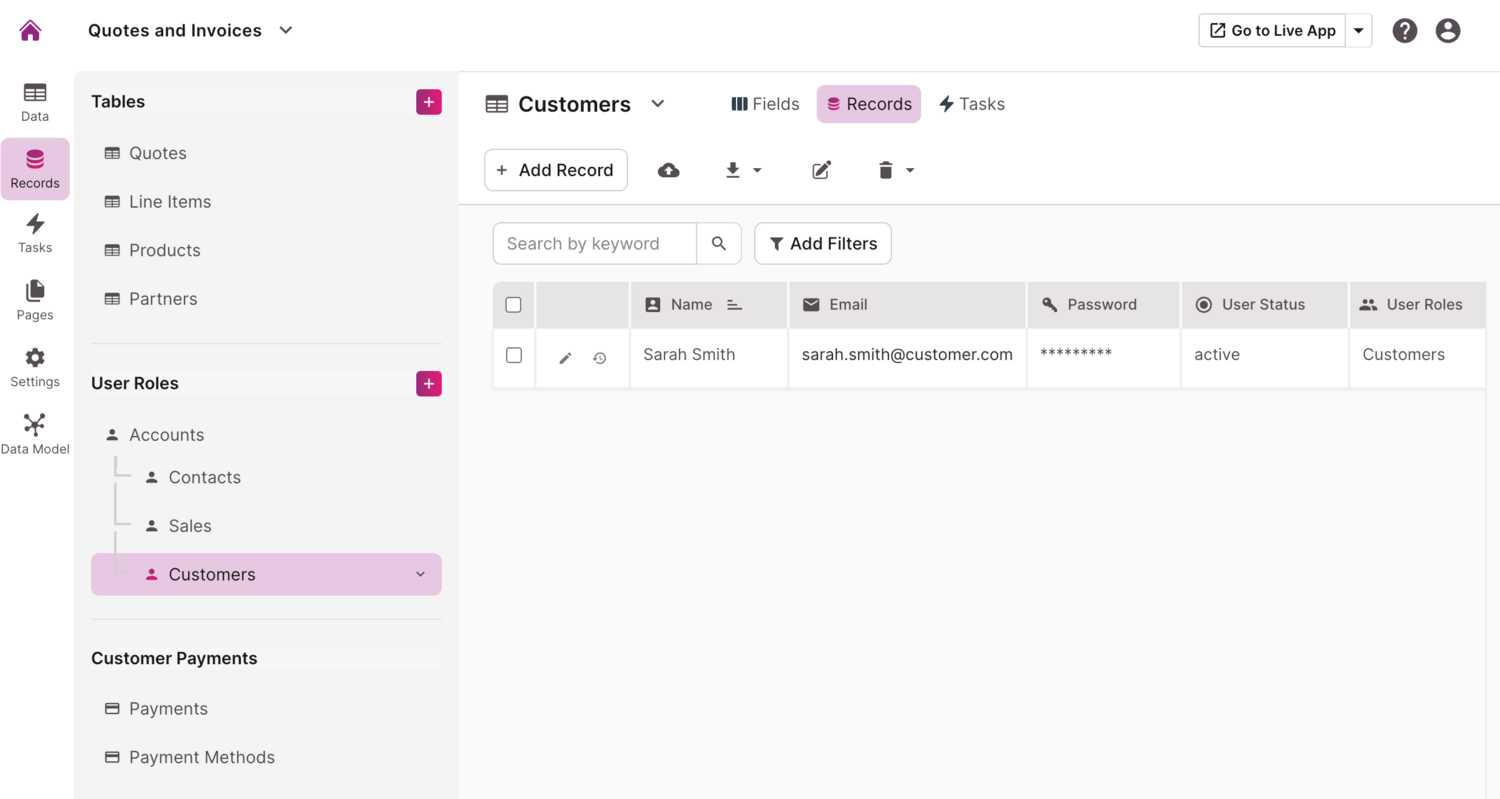Image resolution: width=1500 pixels, height=799 pixels.
Task: Switch to the Fields tab
Action: [x=766, y=104]
